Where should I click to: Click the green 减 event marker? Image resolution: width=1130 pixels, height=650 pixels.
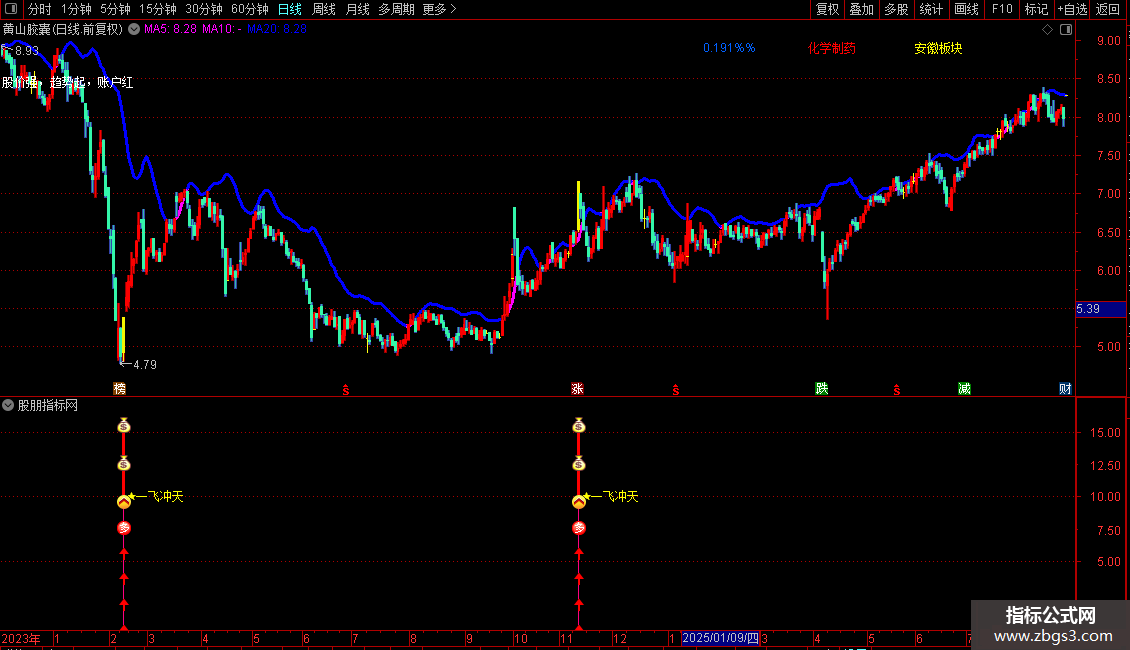pos(964,388)
